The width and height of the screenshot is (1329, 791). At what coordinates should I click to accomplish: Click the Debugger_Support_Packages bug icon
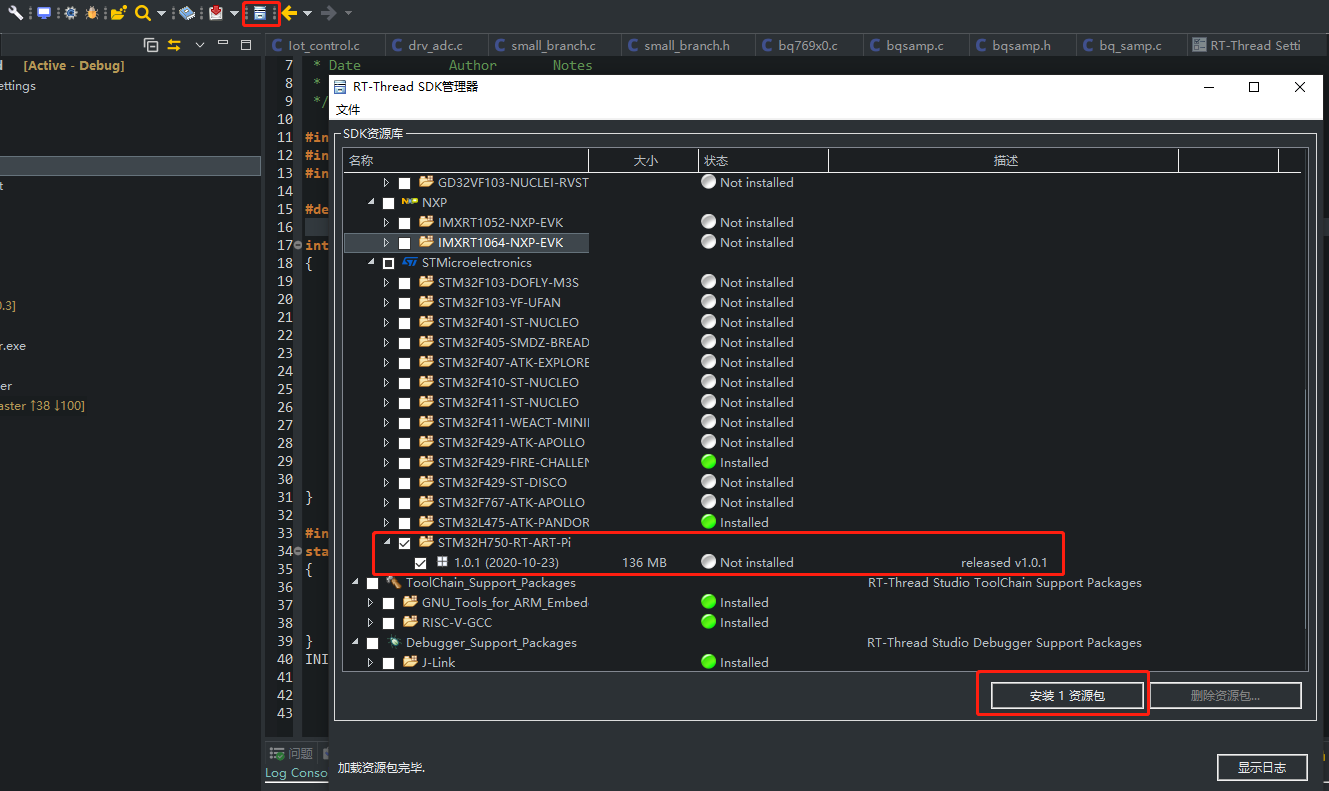pyautogui.click(x=393, y=642)
